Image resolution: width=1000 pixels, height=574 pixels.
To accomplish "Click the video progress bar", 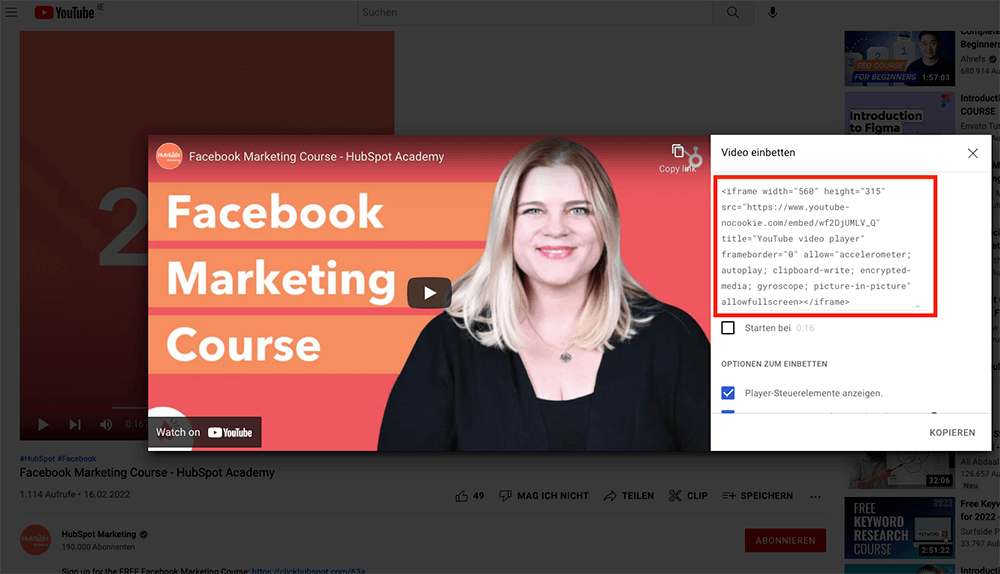I will coord(87,408).
